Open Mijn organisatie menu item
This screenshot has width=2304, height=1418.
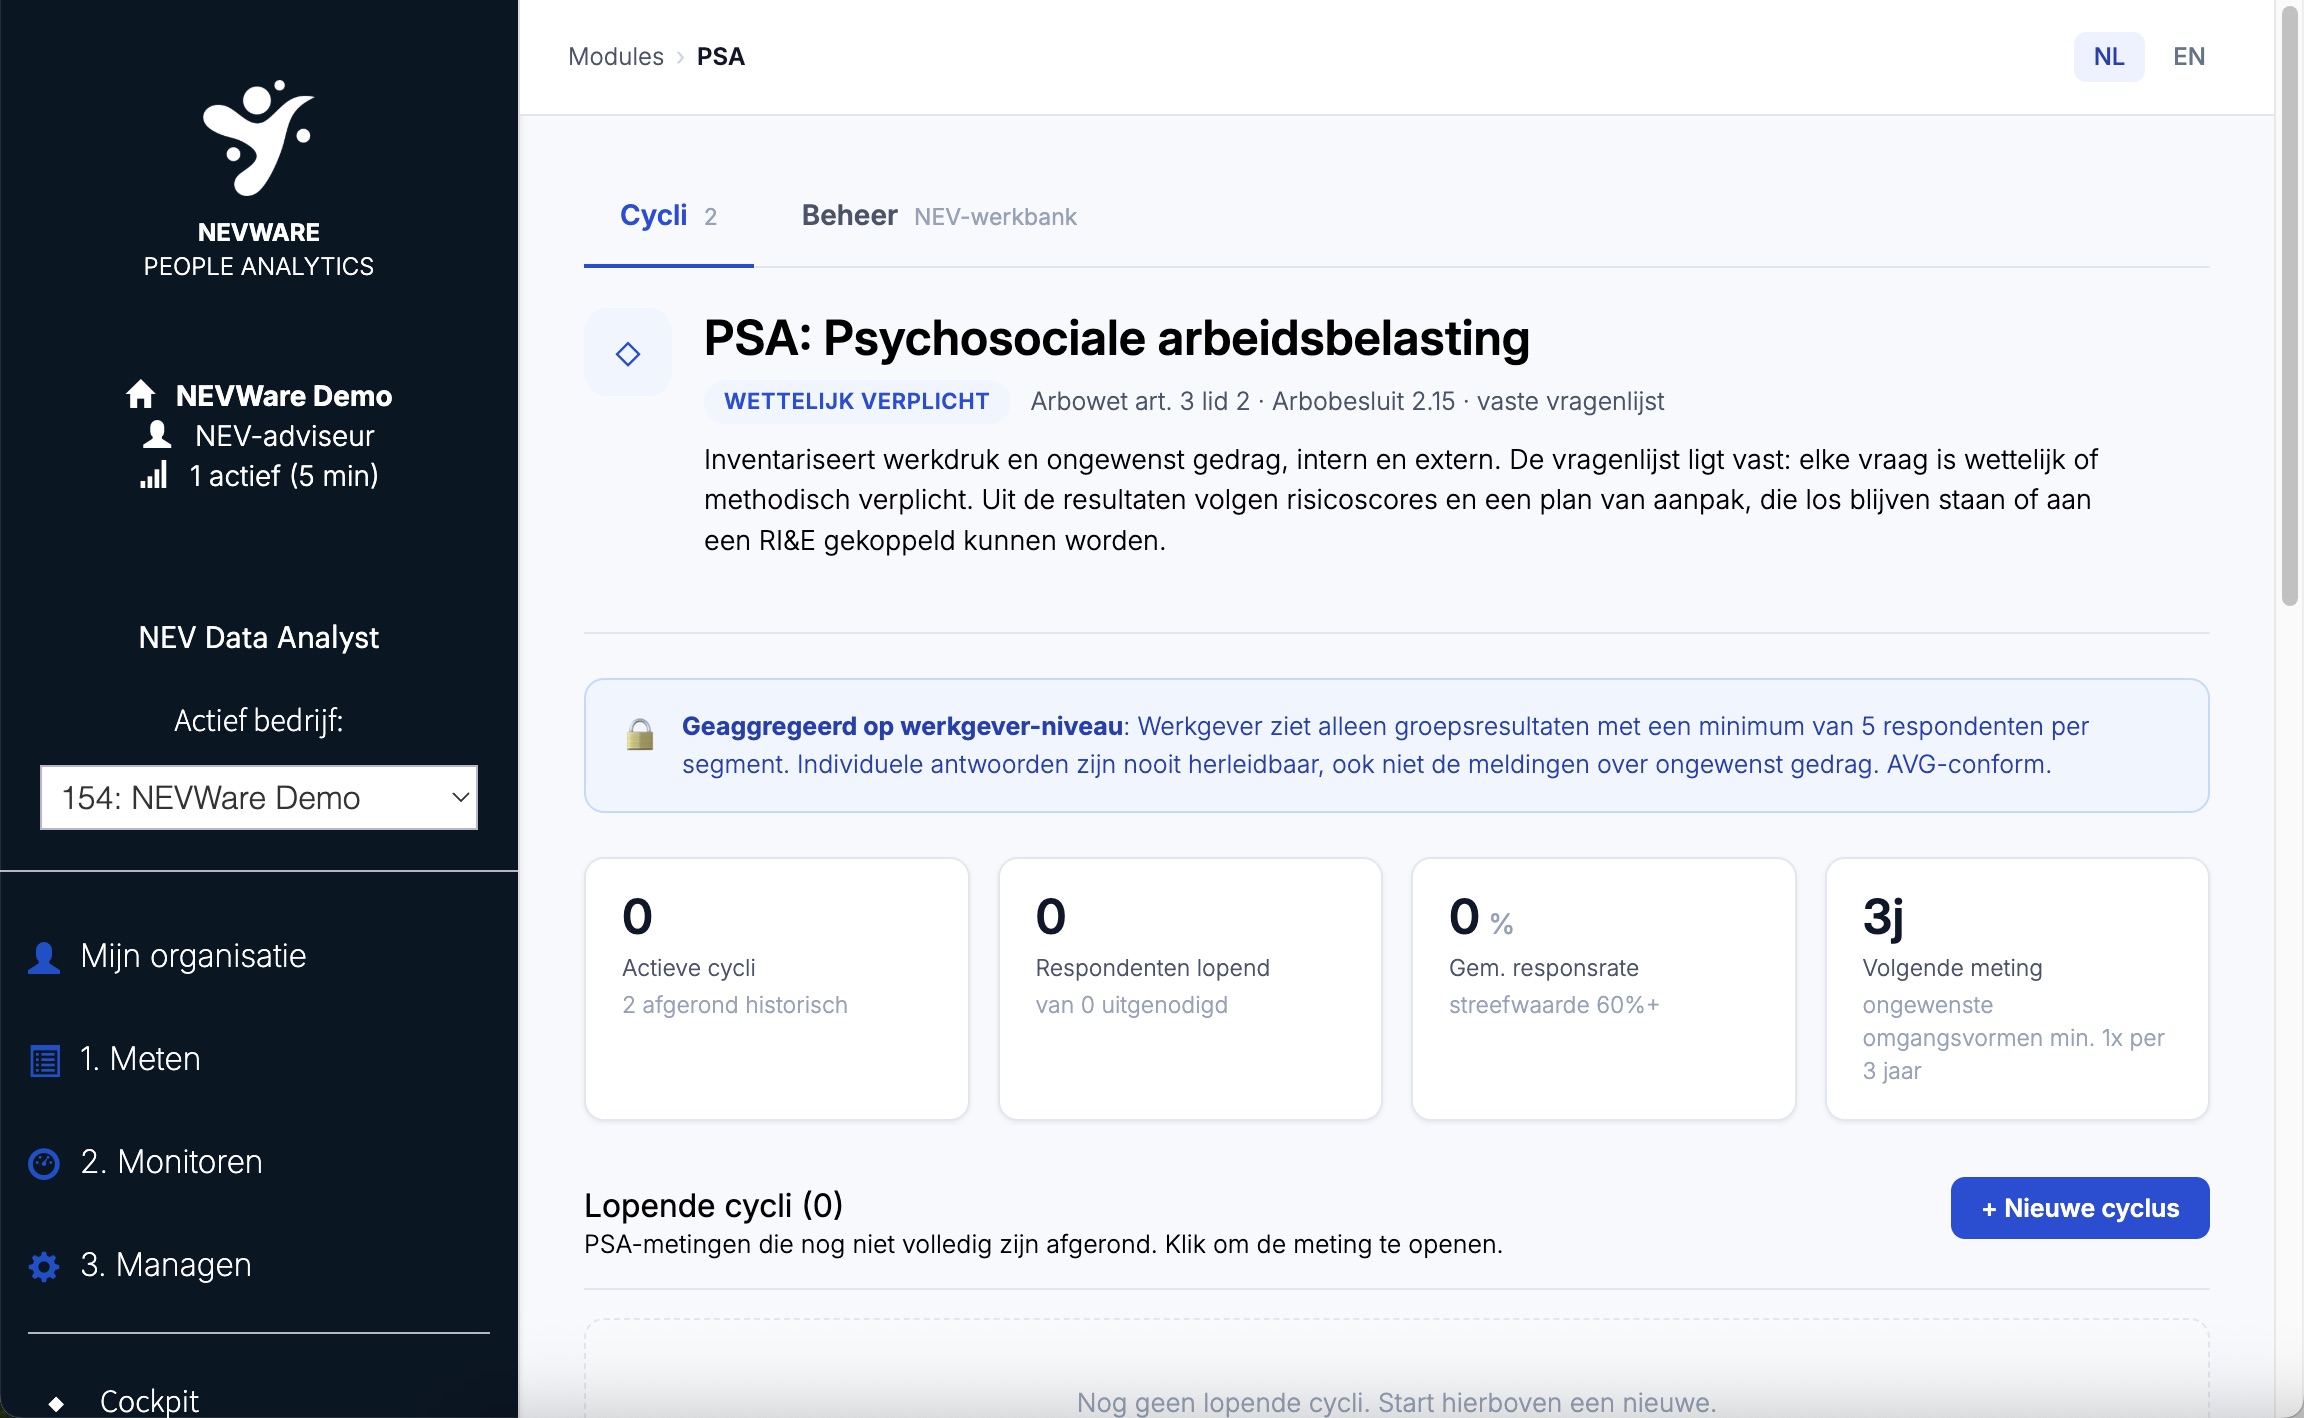[193, 956]
